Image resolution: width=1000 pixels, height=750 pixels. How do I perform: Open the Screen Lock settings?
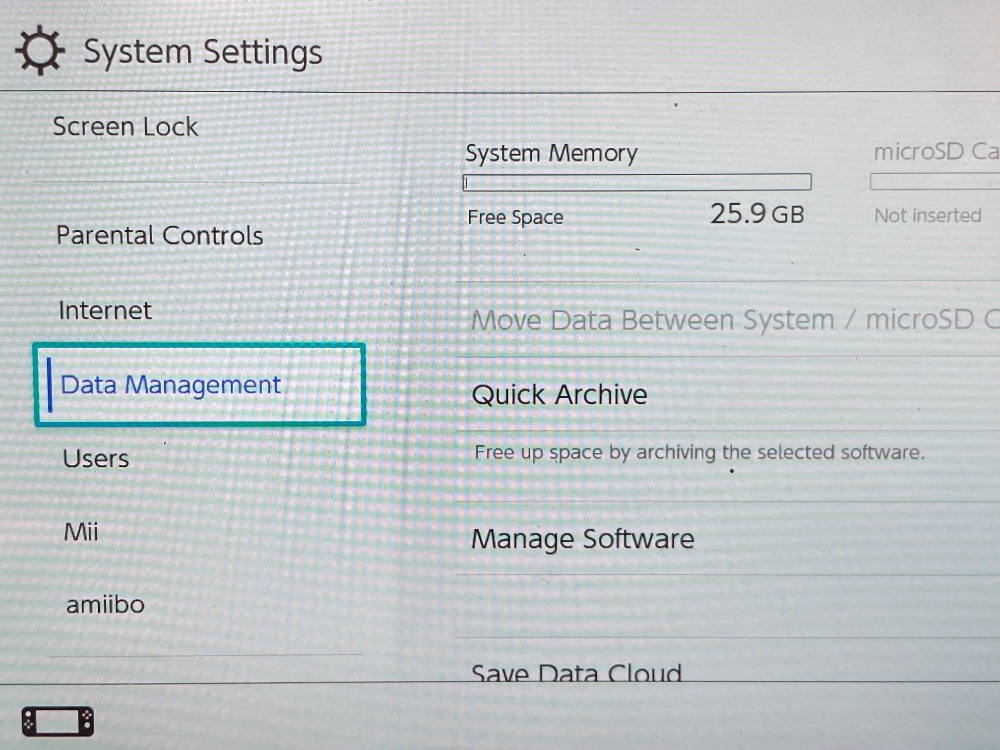click(126, 127)
